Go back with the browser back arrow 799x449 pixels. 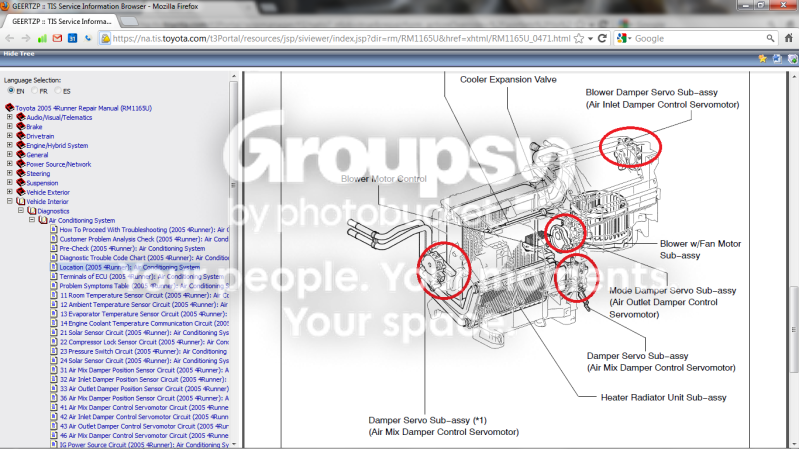10,39
